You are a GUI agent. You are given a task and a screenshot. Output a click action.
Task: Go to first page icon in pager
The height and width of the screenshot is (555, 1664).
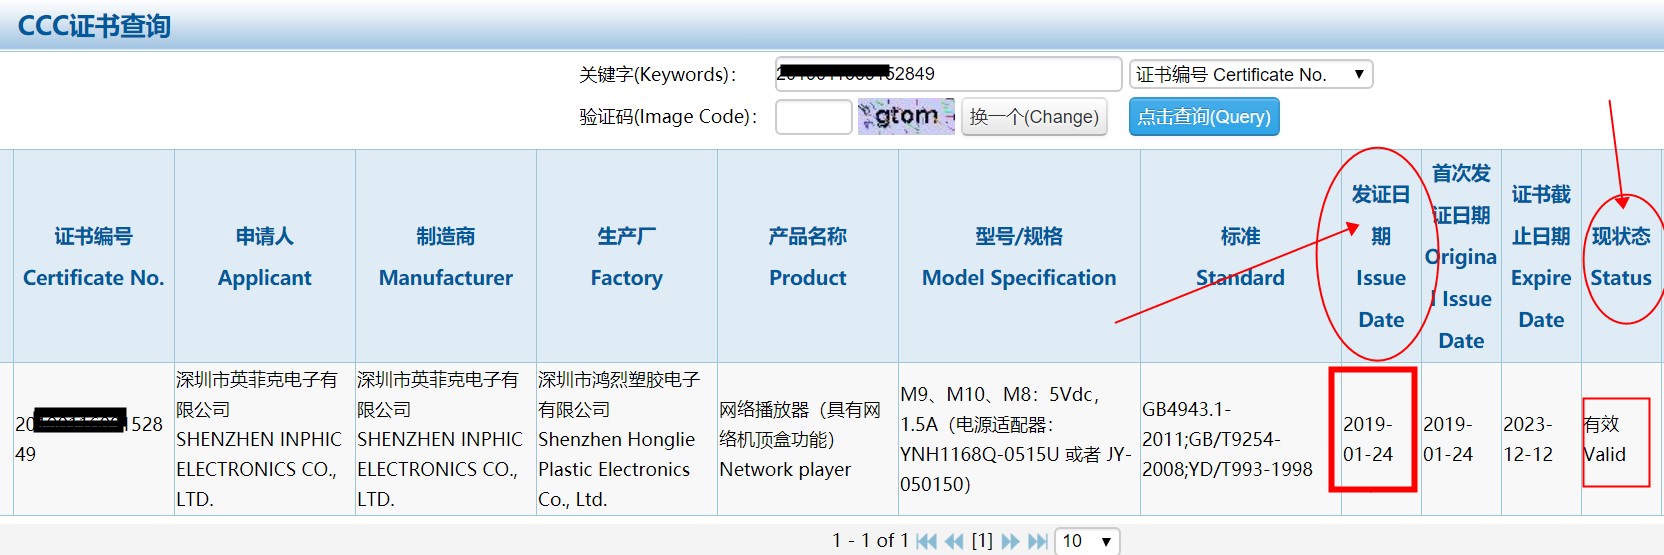point(927,541)
